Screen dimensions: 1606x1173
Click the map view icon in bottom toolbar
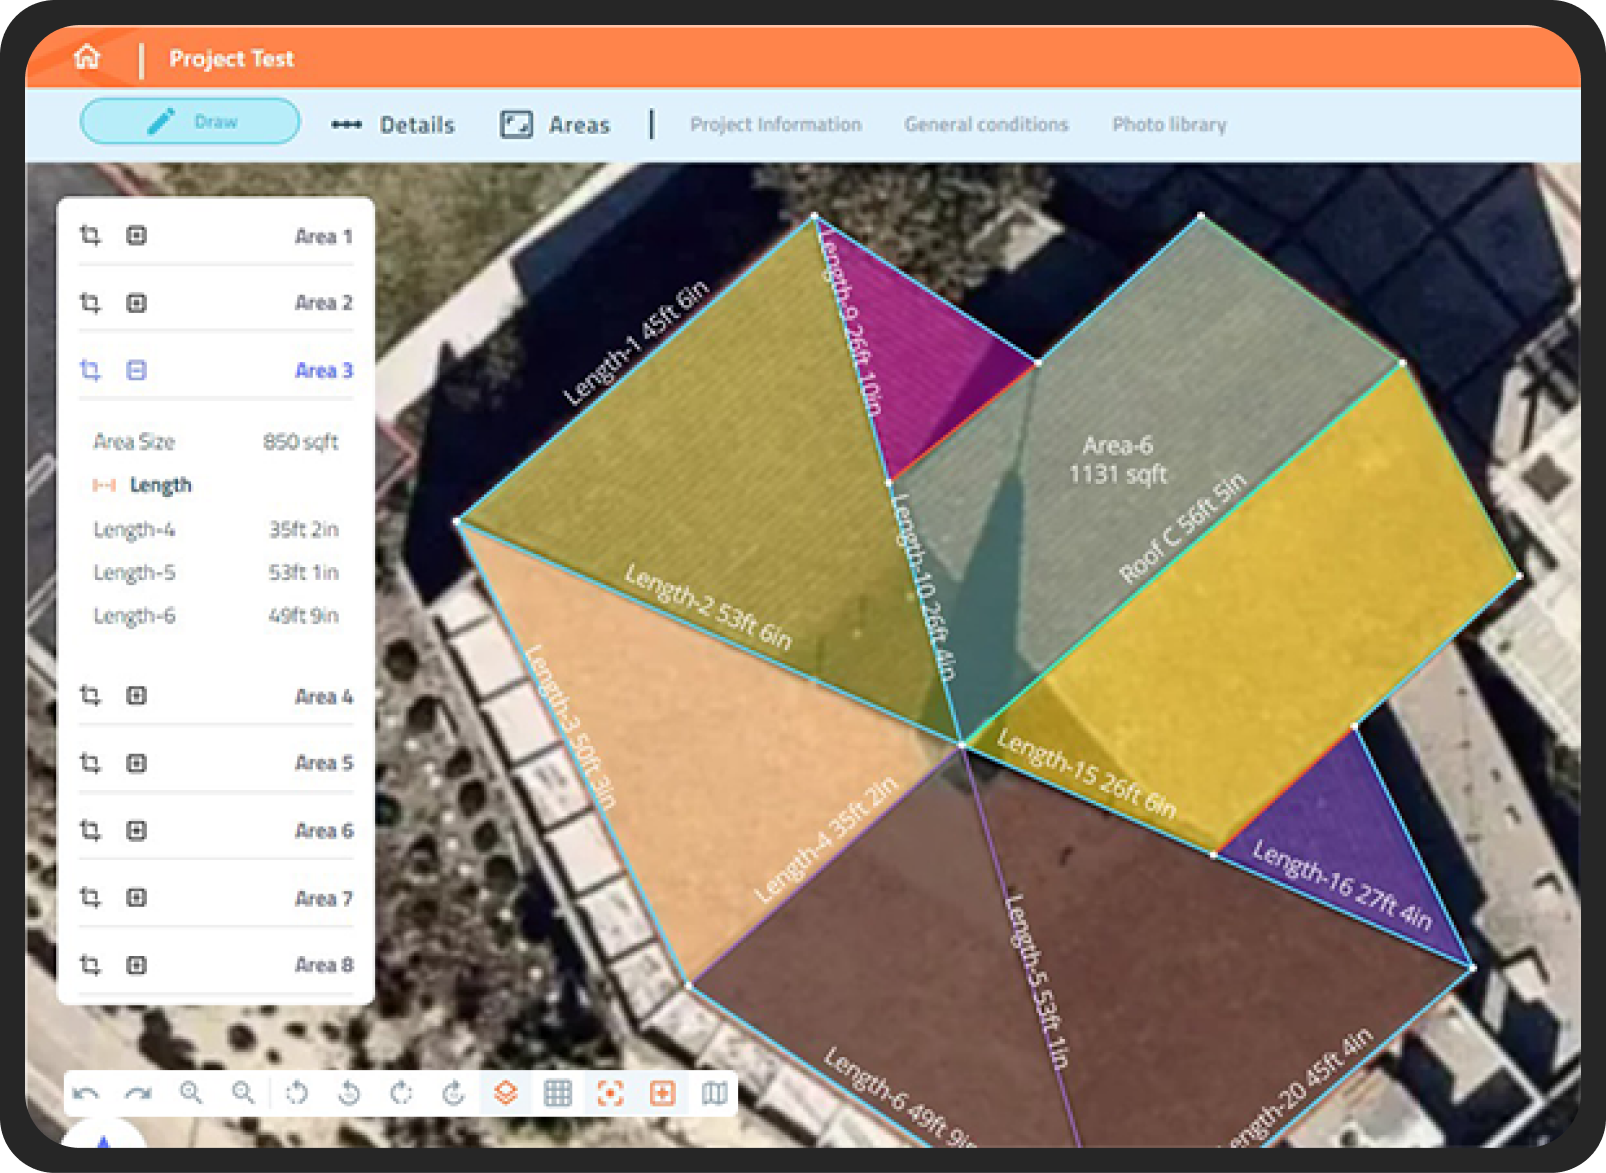click(x=714, y=1093)
